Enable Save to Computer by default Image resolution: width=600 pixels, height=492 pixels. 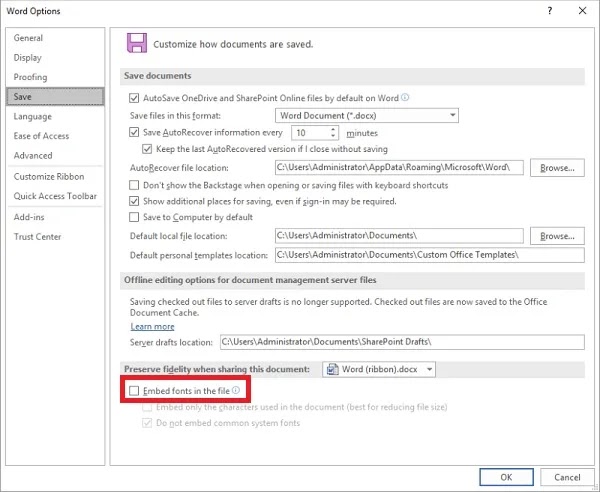click(x=134, y=217)
